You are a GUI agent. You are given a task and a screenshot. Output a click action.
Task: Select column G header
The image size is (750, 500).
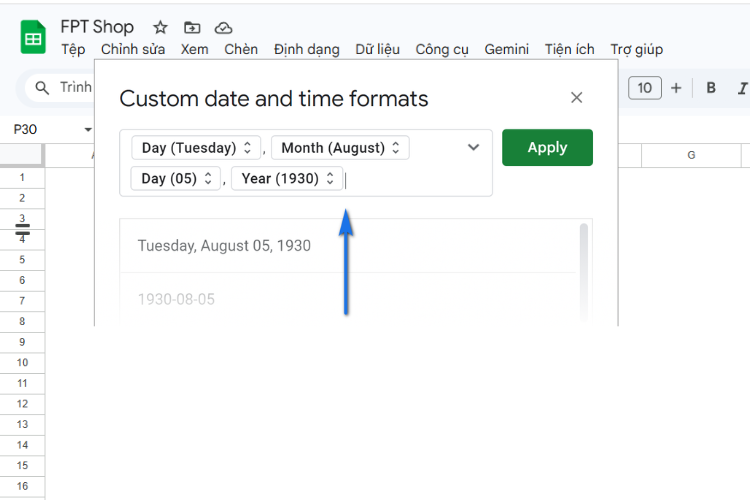click(x=691, y=155)
